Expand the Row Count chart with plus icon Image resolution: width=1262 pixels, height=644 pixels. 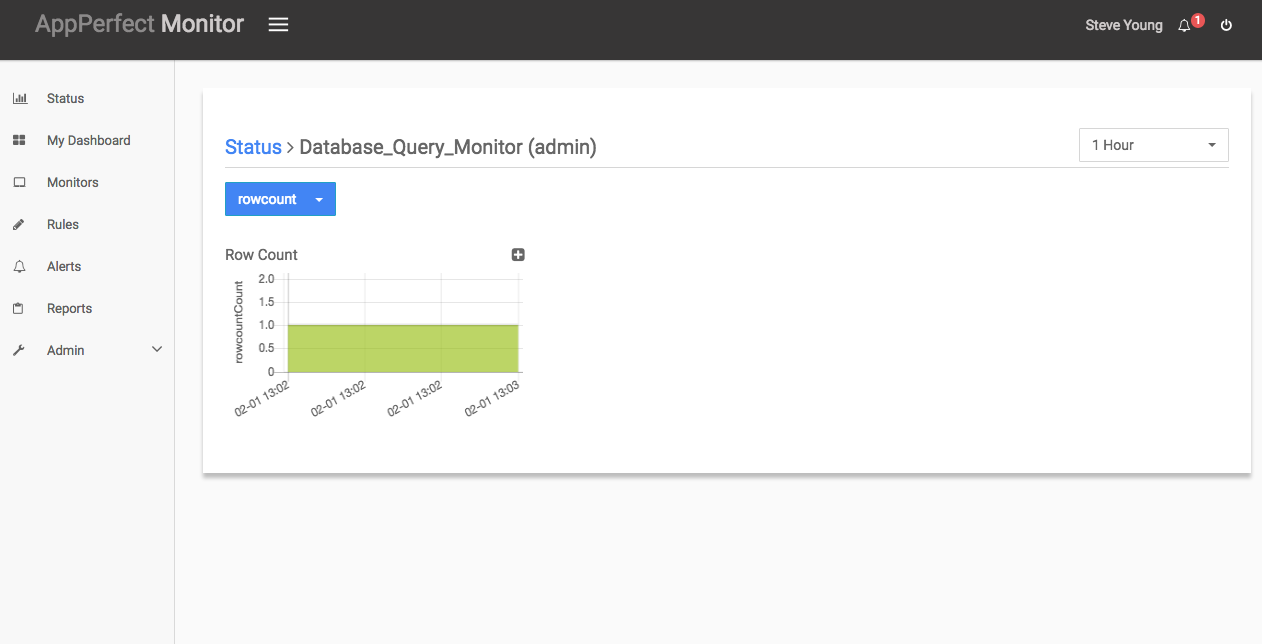pyautogui.click(x=518, y=255)
